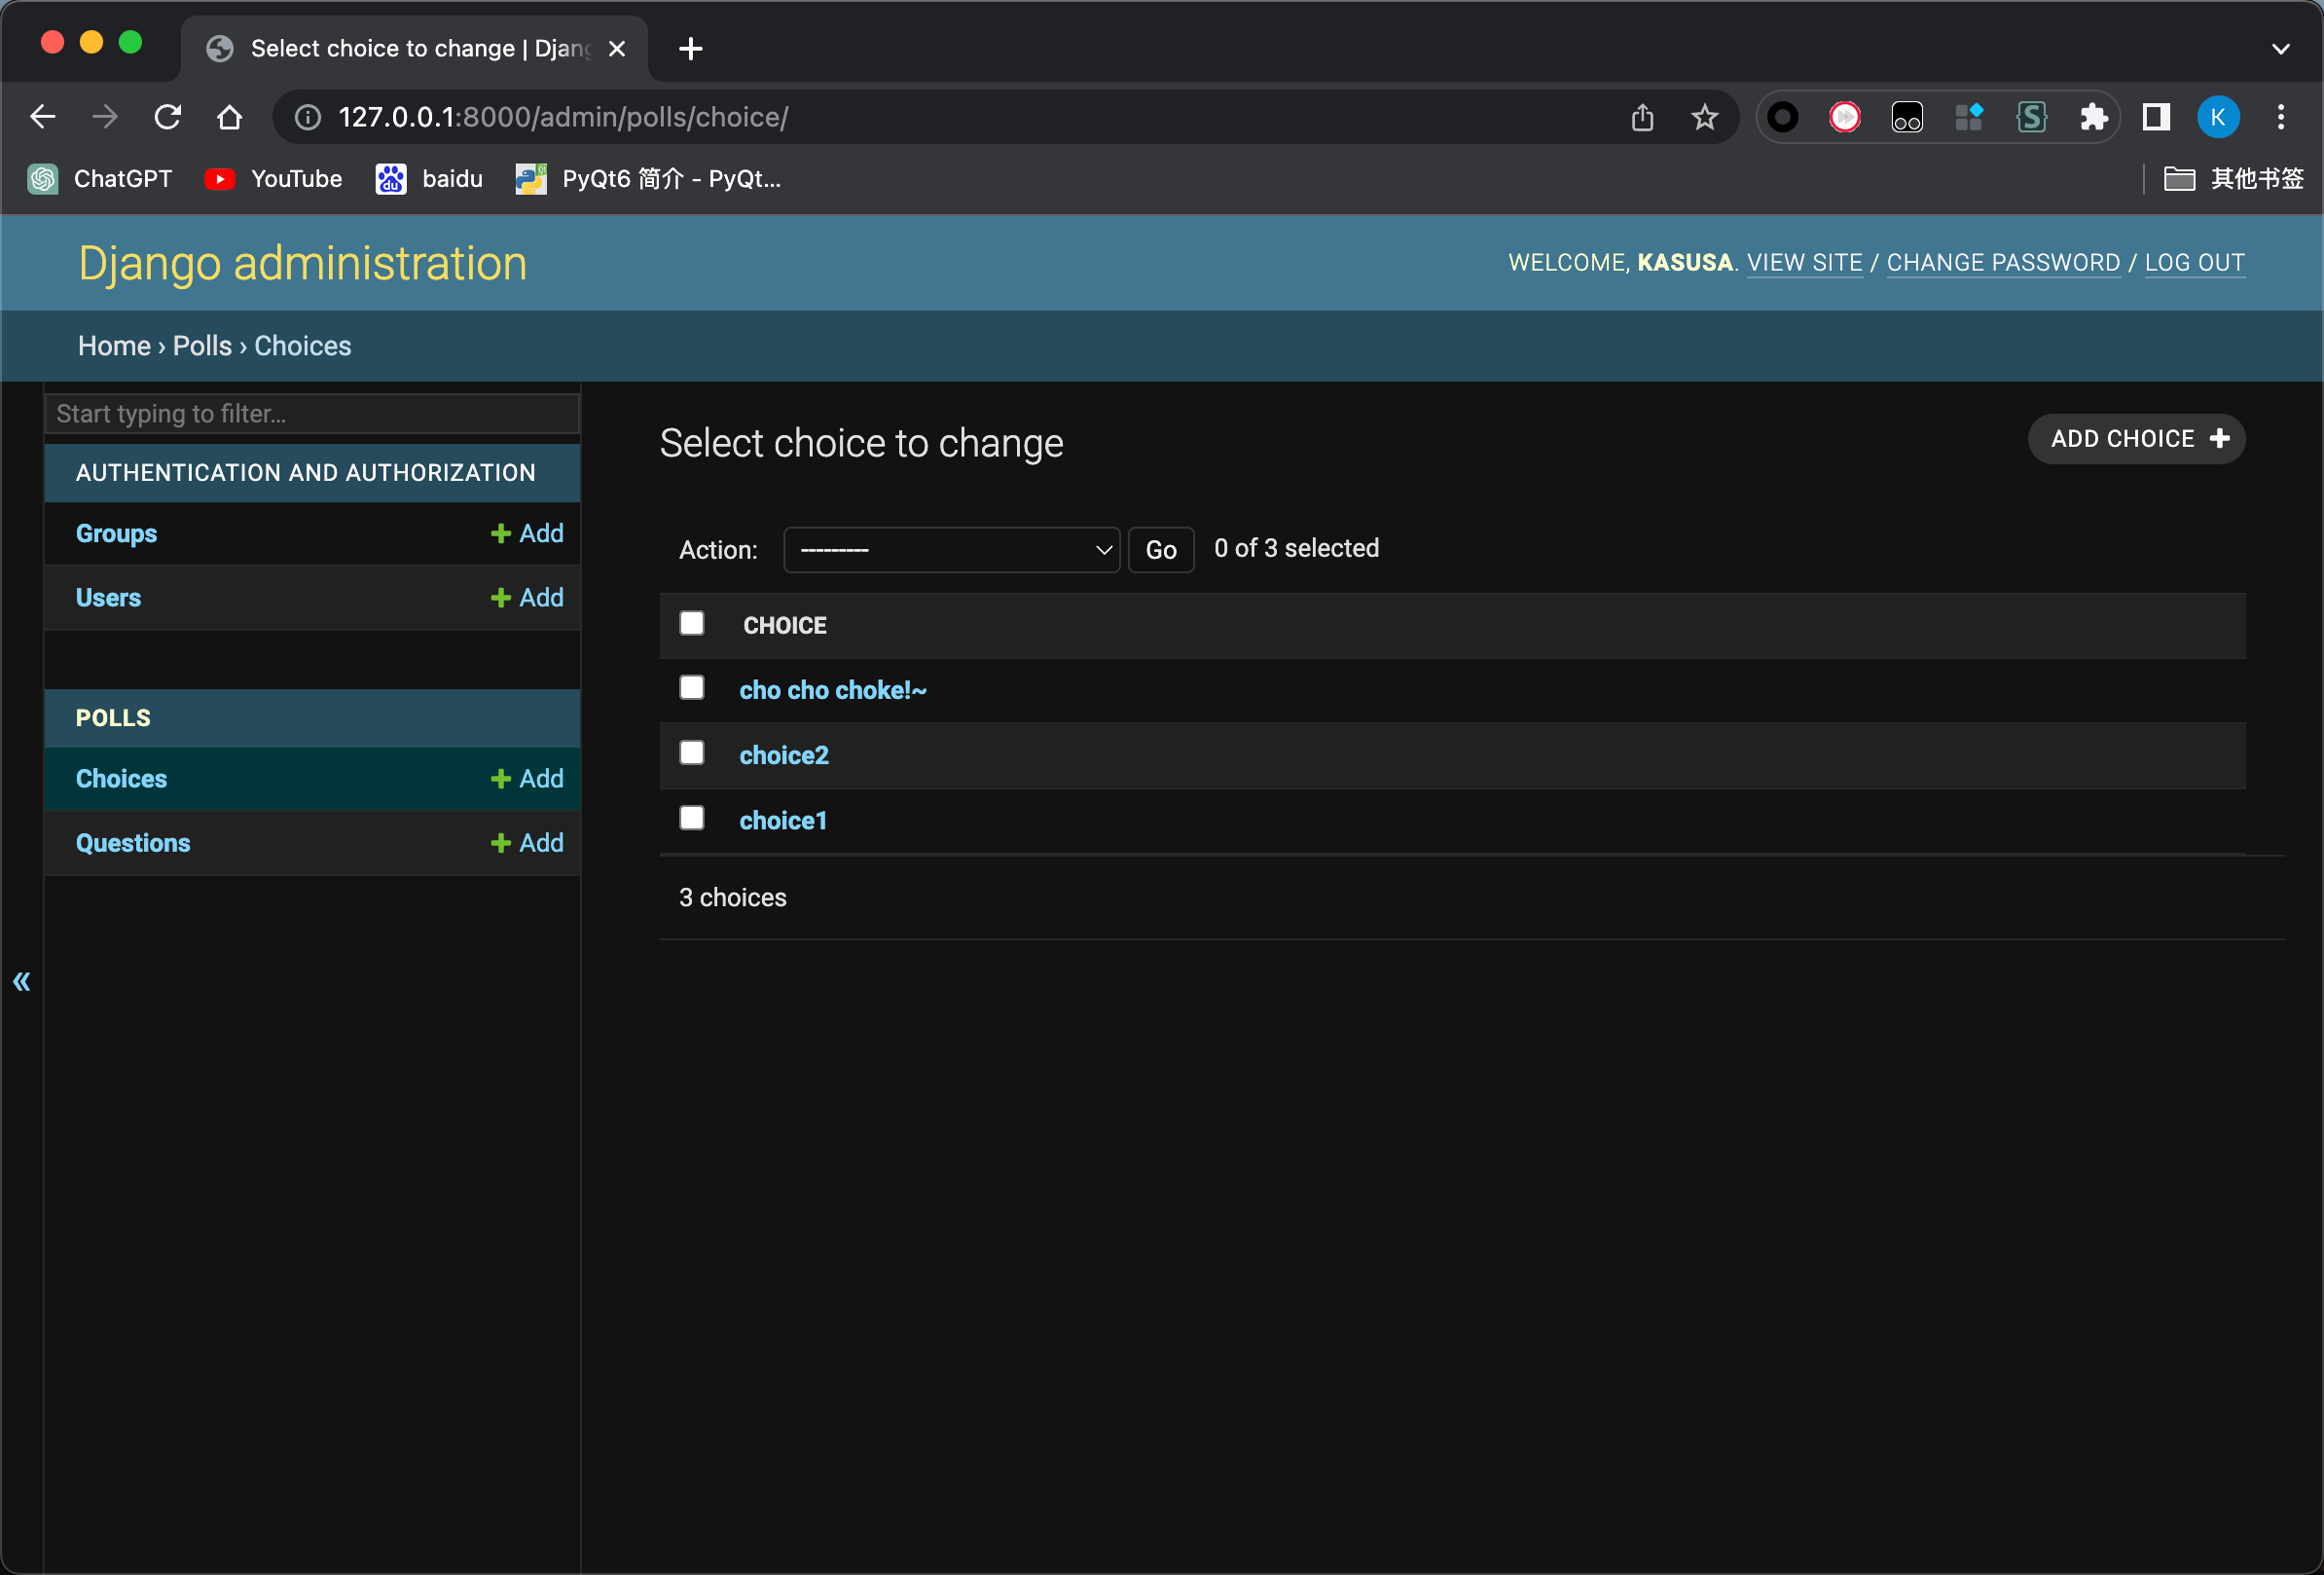The width and height of the screenshot is (2324, 1575).
Task: Toggle the browser side panel icon
Action: click(2155, 117)
